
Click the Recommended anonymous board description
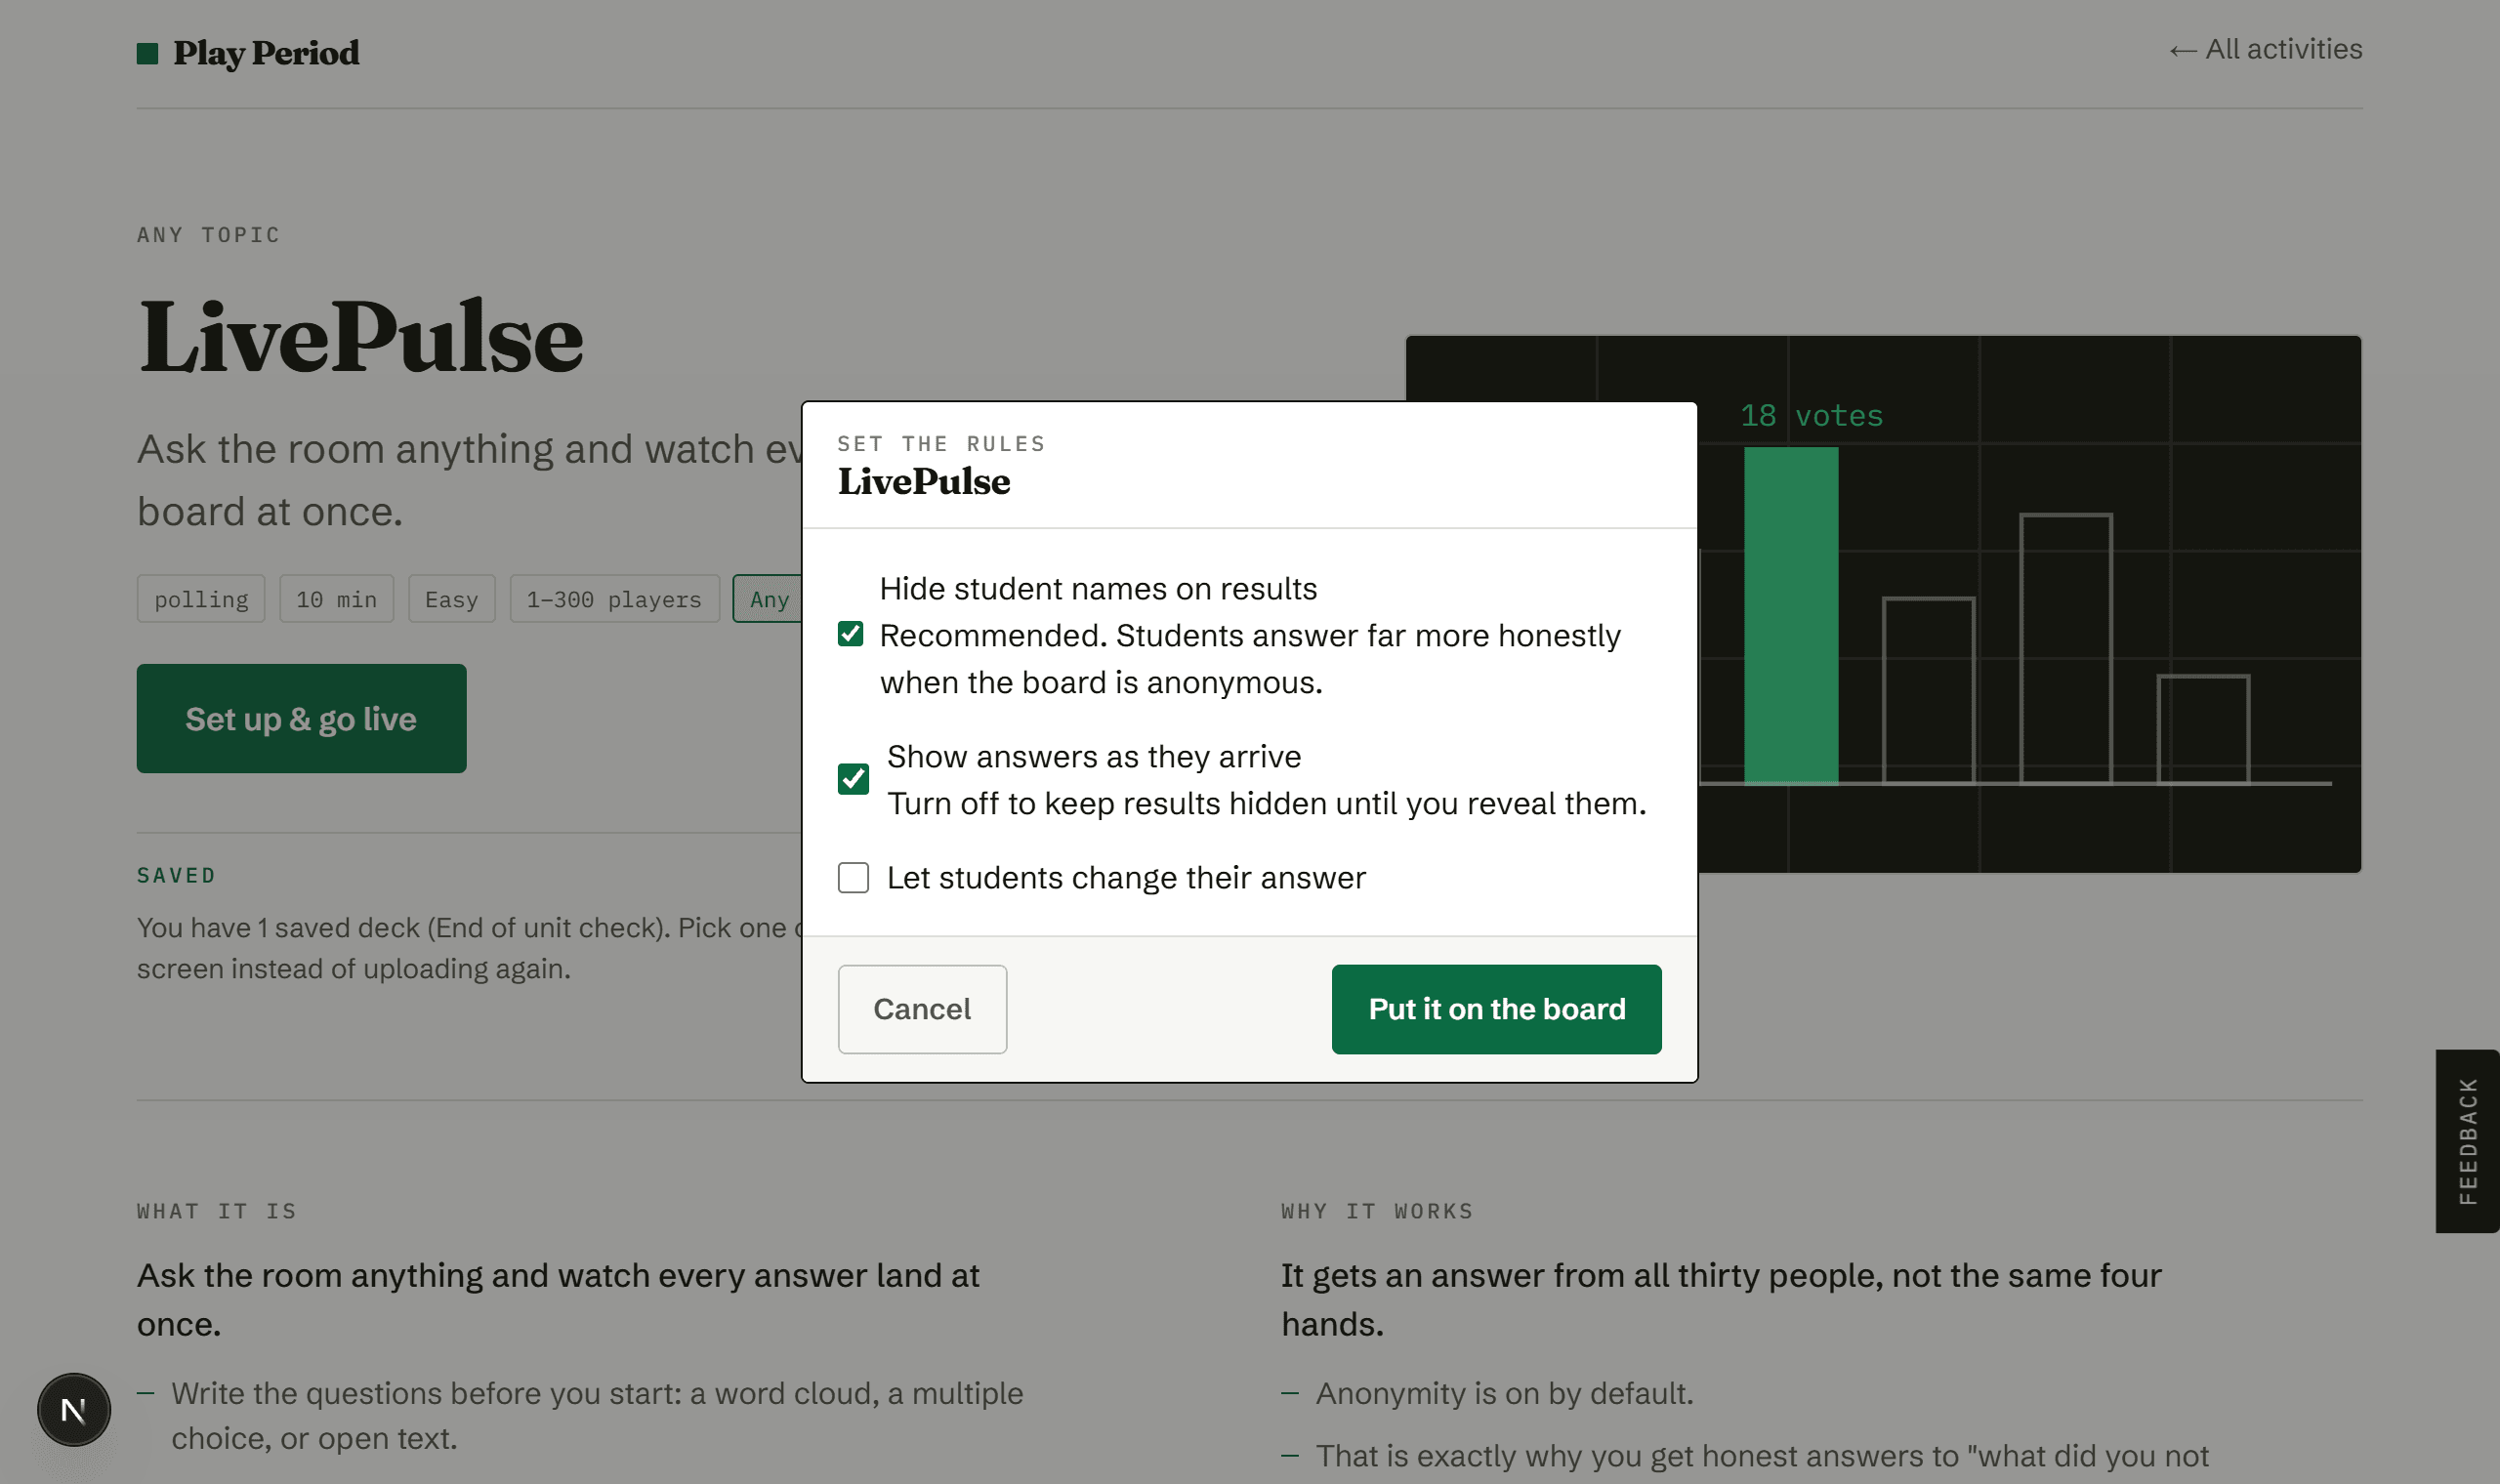pos(1250,659)
